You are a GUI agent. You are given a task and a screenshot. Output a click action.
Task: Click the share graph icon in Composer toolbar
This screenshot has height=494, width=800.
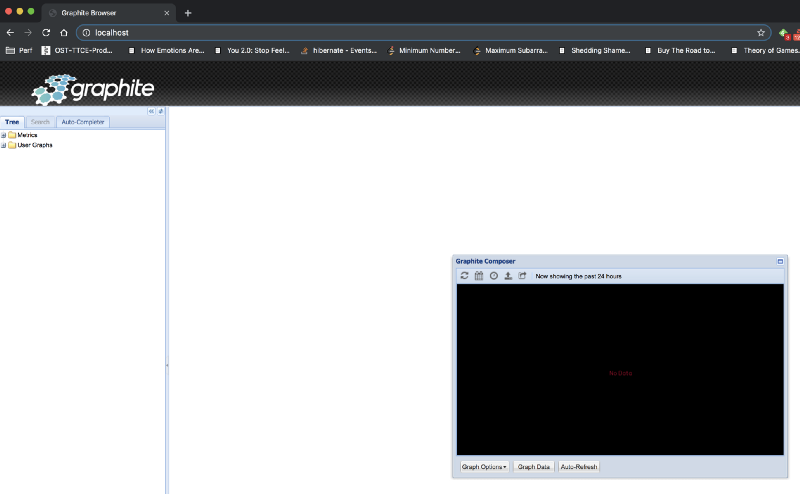(522, 276)
